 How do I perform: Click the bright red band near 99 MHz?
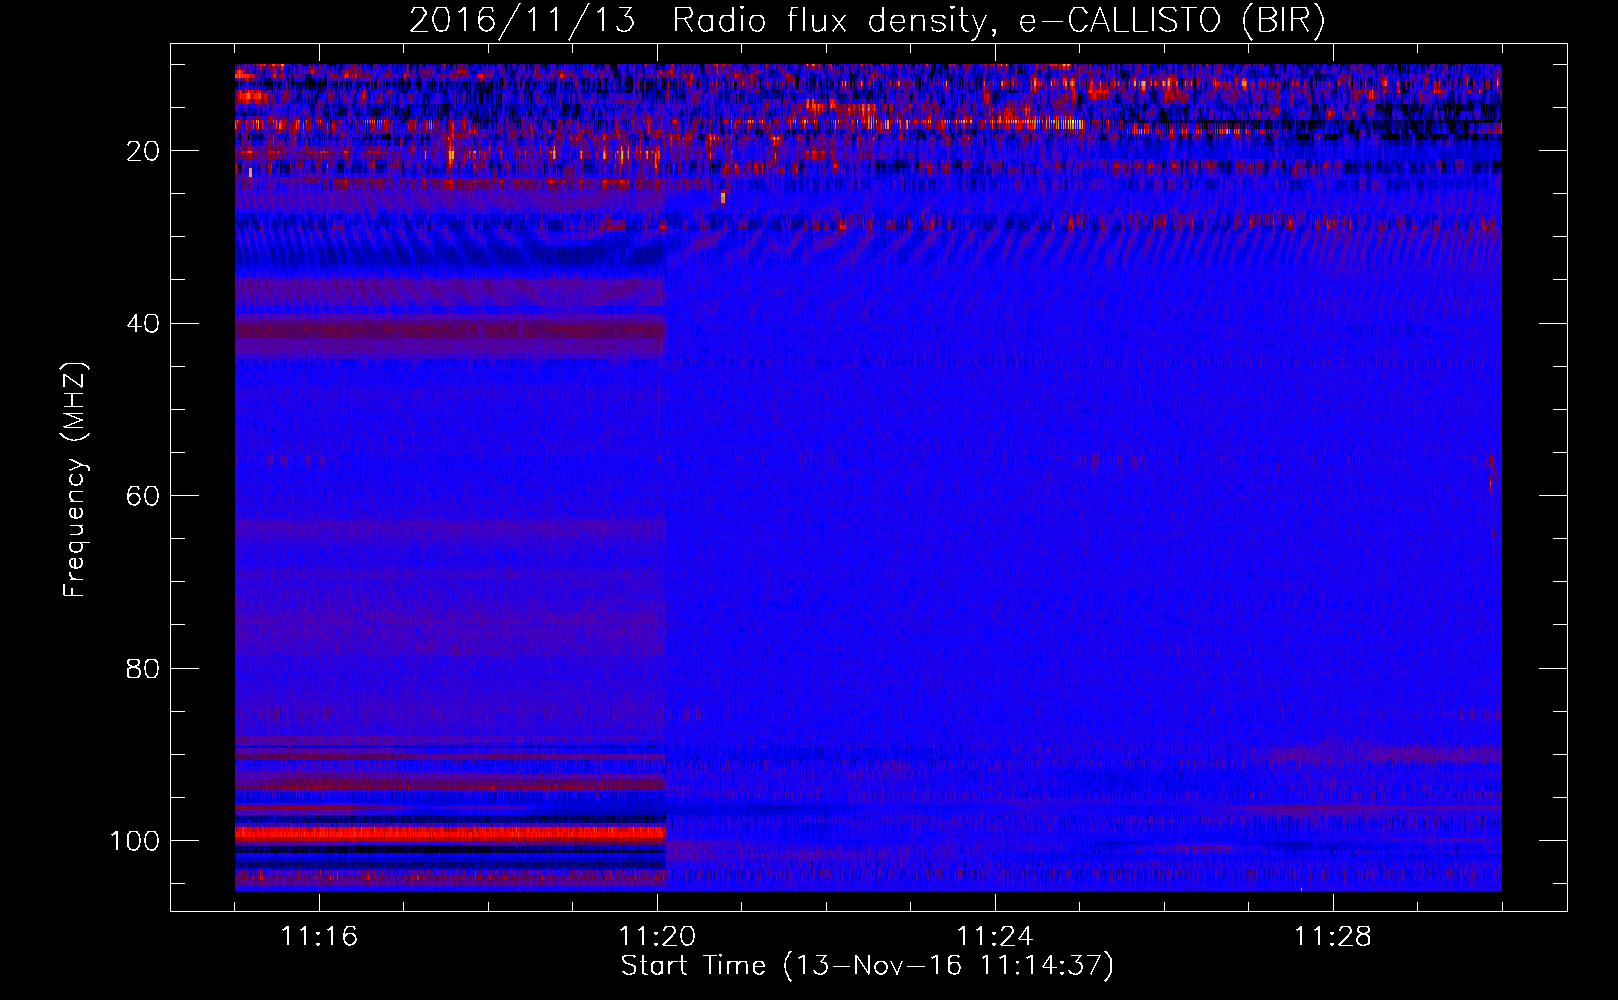(450, 832)
